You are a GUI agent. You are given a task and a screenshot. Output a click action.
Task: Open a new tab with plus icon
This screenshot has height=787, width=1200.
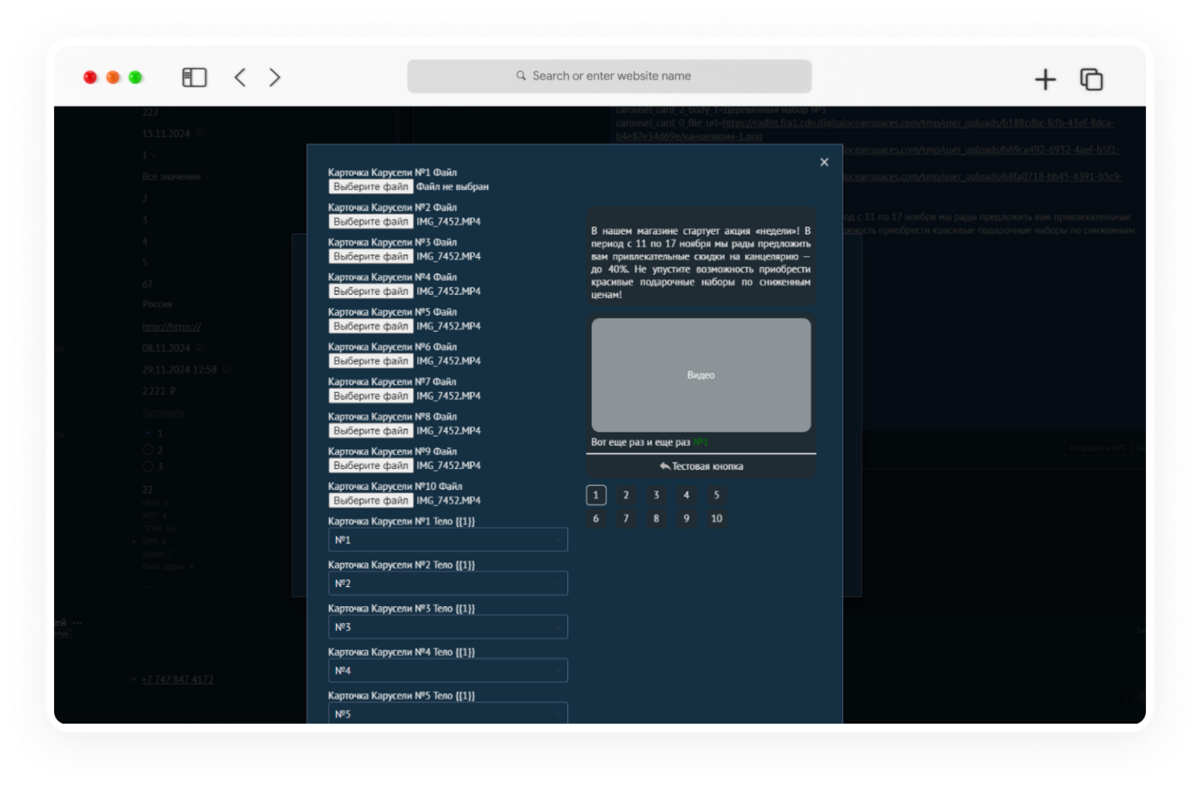[x=1045, y=79]
